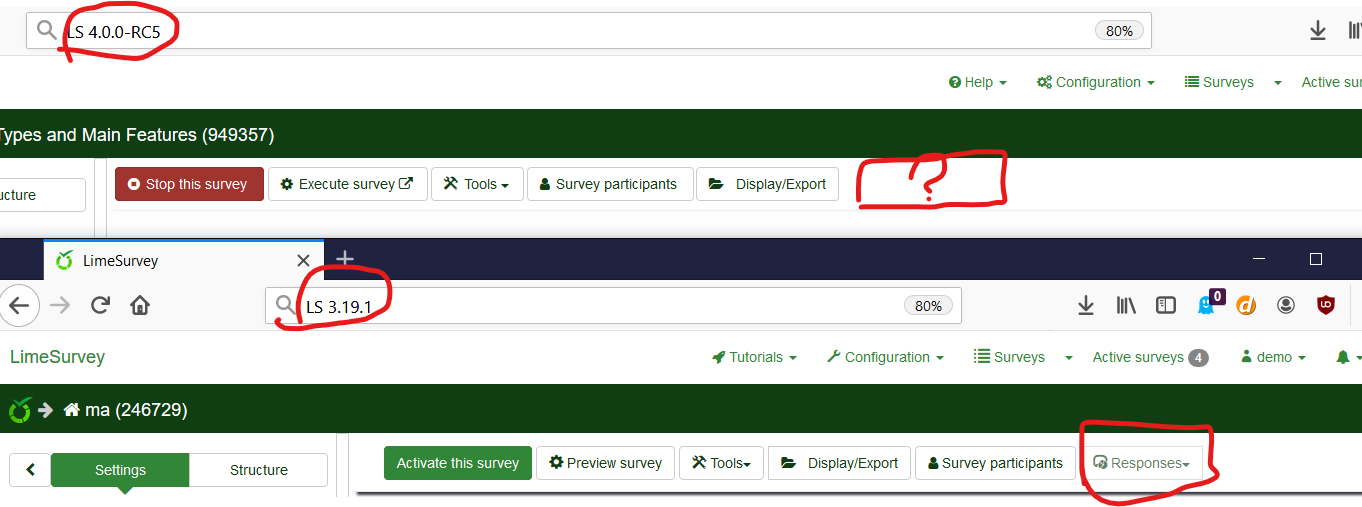Expand the caret beside Surveys in top window

[1277, 83]
